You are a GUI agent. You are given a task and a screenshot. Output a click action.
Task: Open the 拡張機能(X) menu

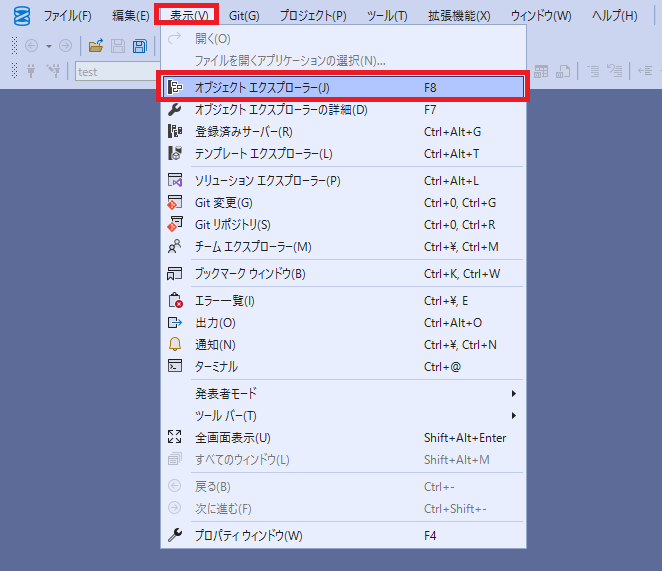pyautogui.click(x=459, y=16)
